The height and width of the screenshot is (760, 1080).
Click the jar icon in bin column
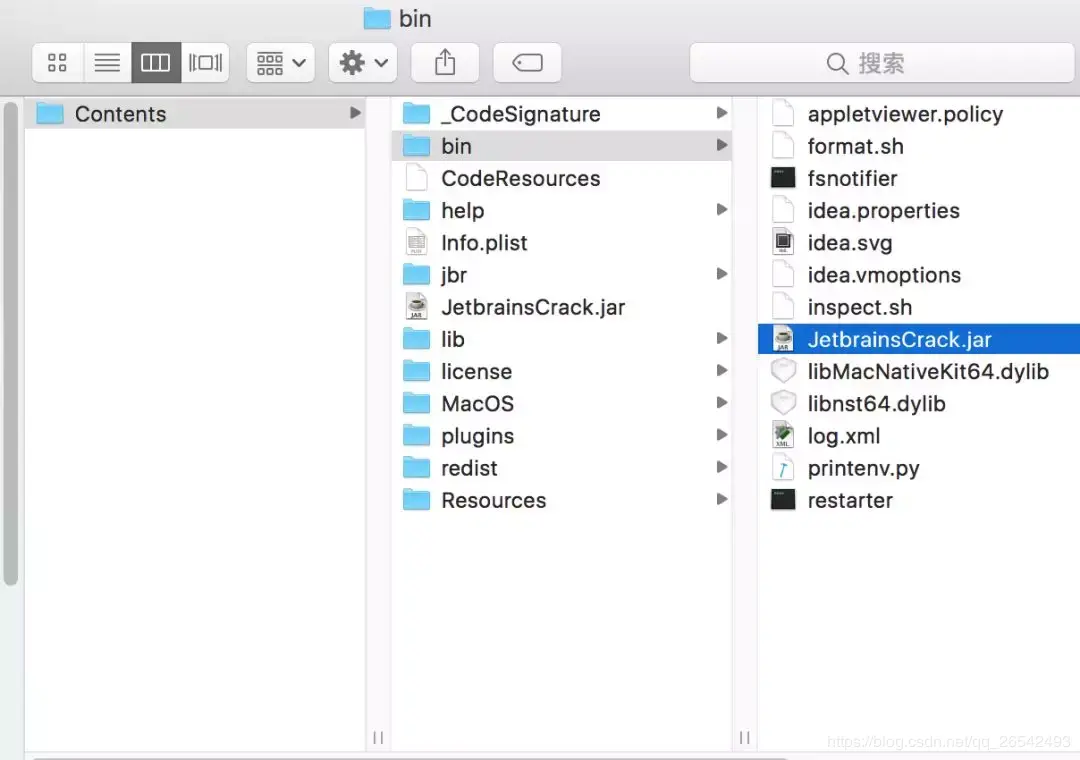click(x=782, y=339)
